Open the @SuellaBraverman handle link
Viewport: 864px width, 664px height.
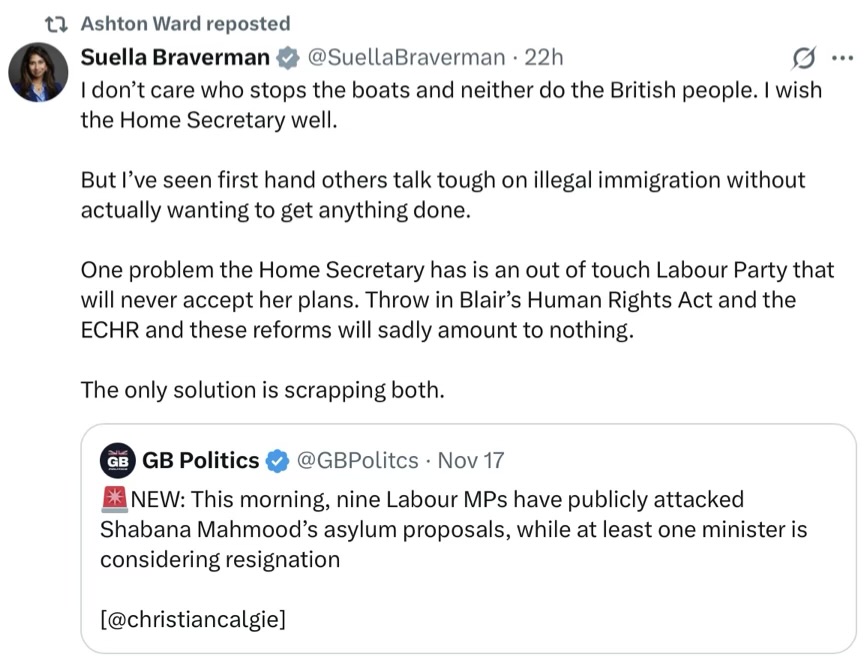click(404, 57)
